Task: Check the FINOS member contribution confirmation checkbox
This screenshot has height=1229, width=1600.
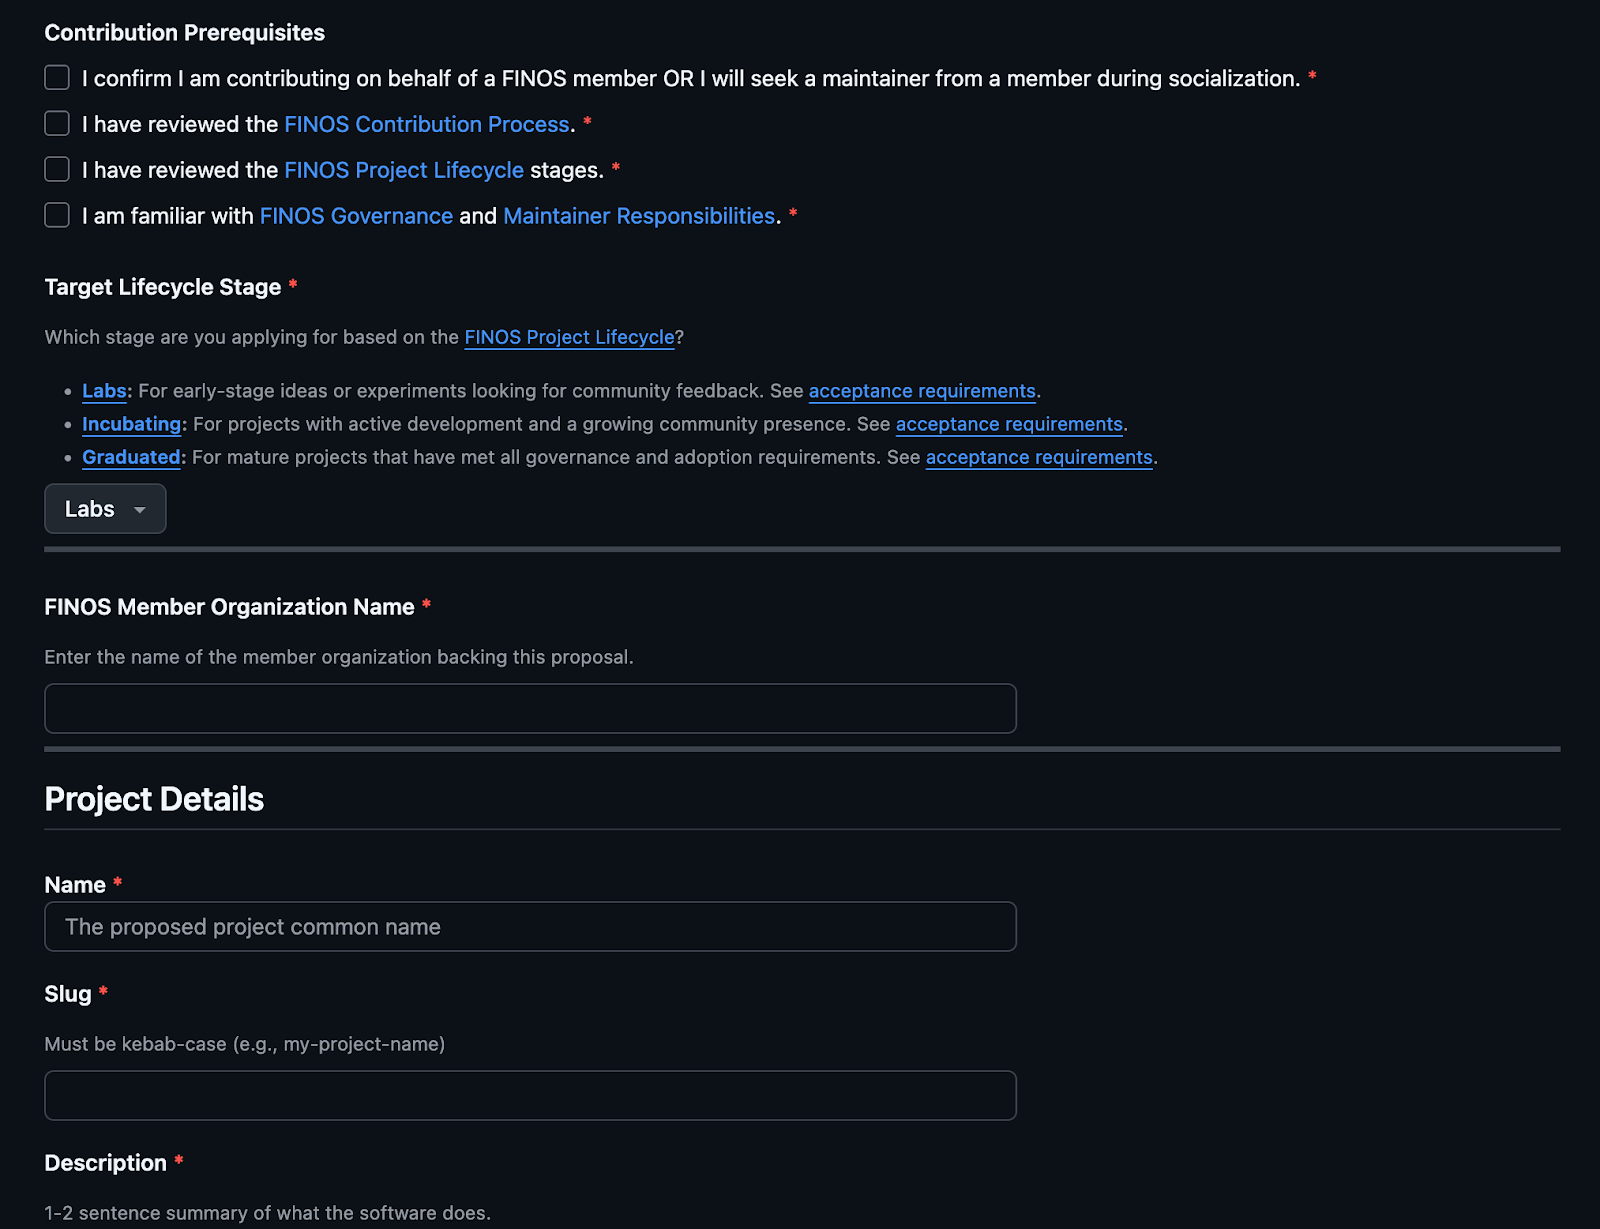Action: pyautogui.click(x=57, y=78)
